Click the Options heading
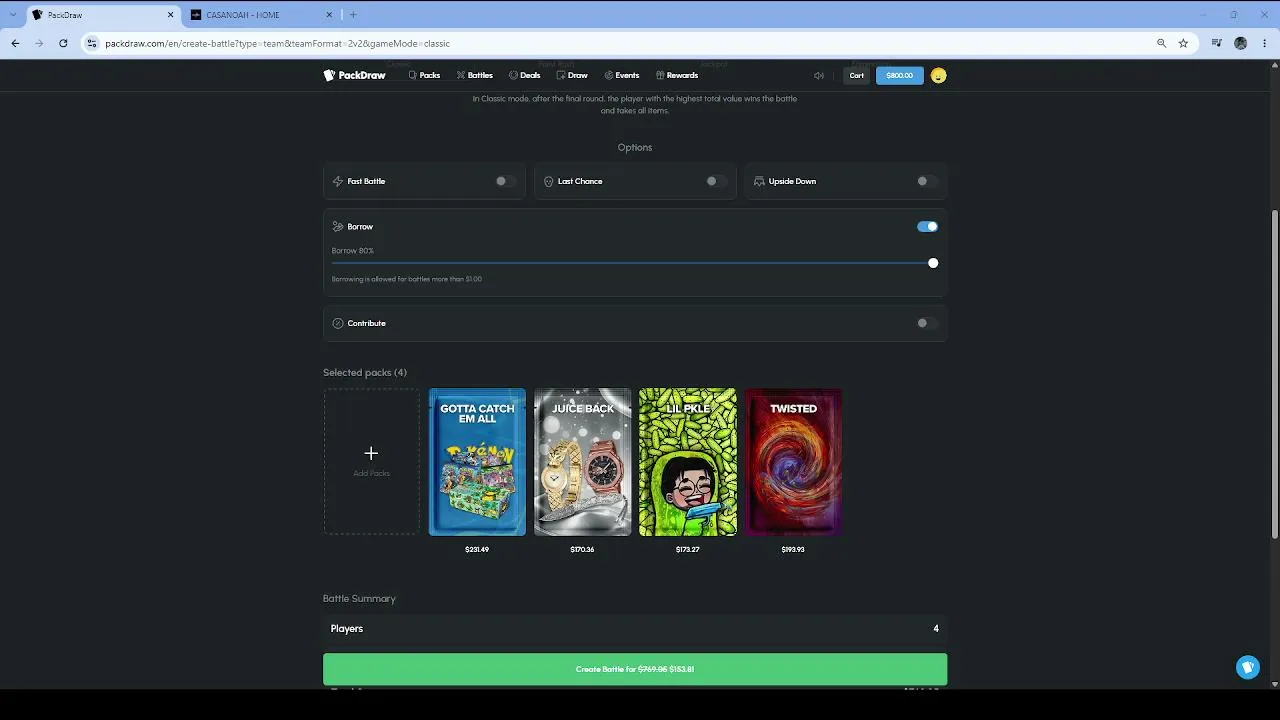 (x=635, y=147)
